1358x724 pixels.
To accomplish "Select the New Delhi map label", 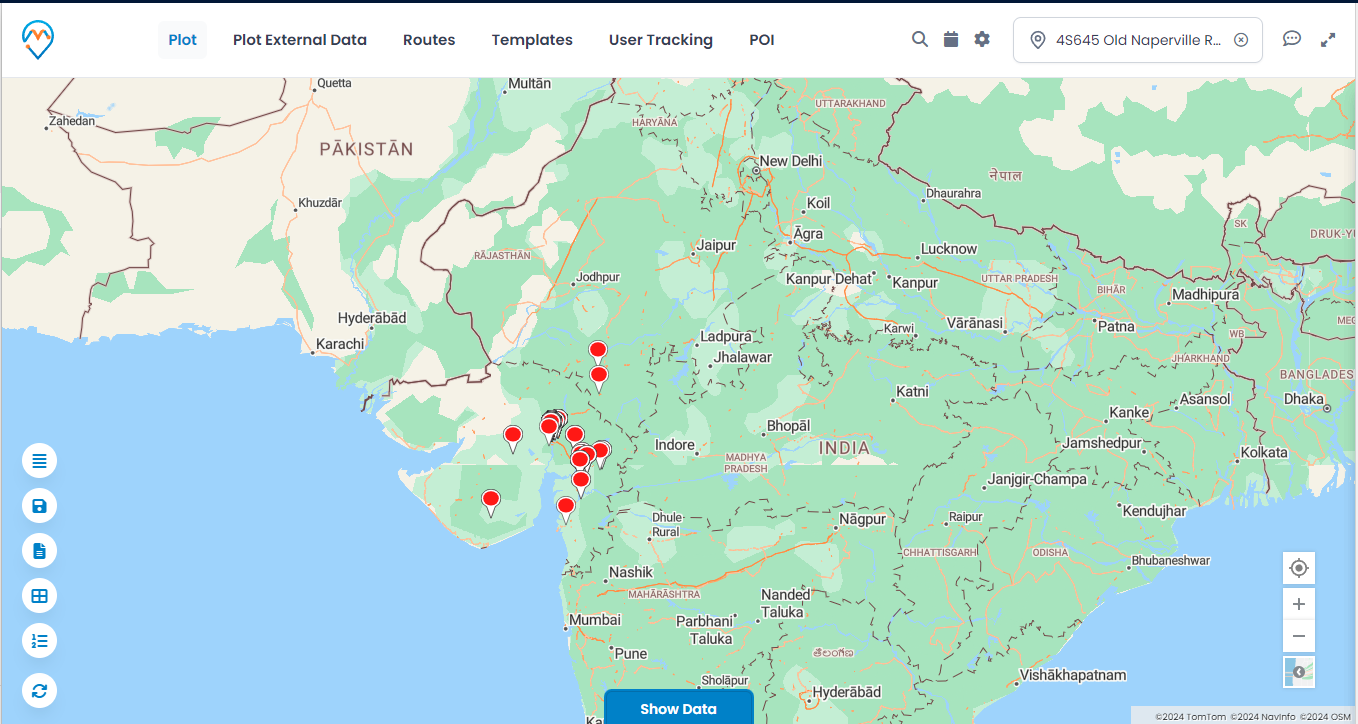I will pyautogui.click(x=791, y=161).
